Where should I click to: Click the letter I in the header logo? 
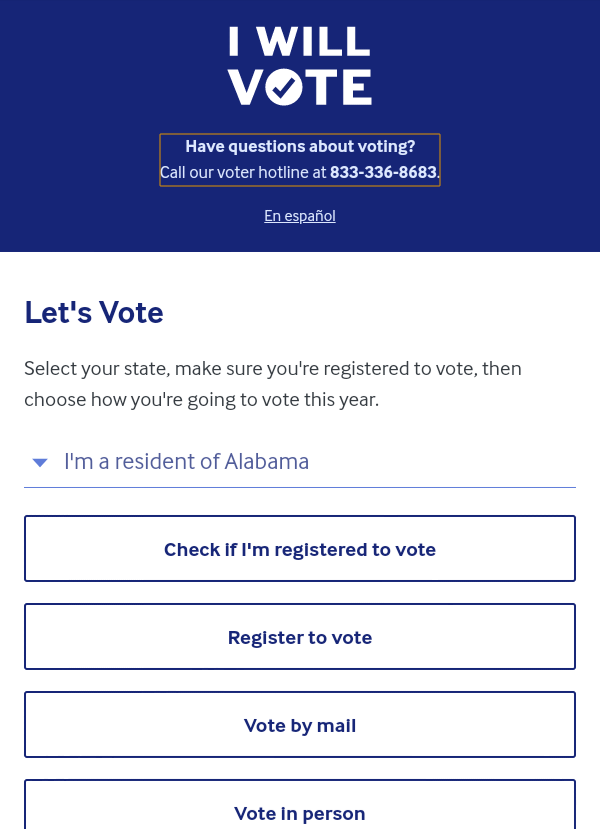click(x=234, y=41)
